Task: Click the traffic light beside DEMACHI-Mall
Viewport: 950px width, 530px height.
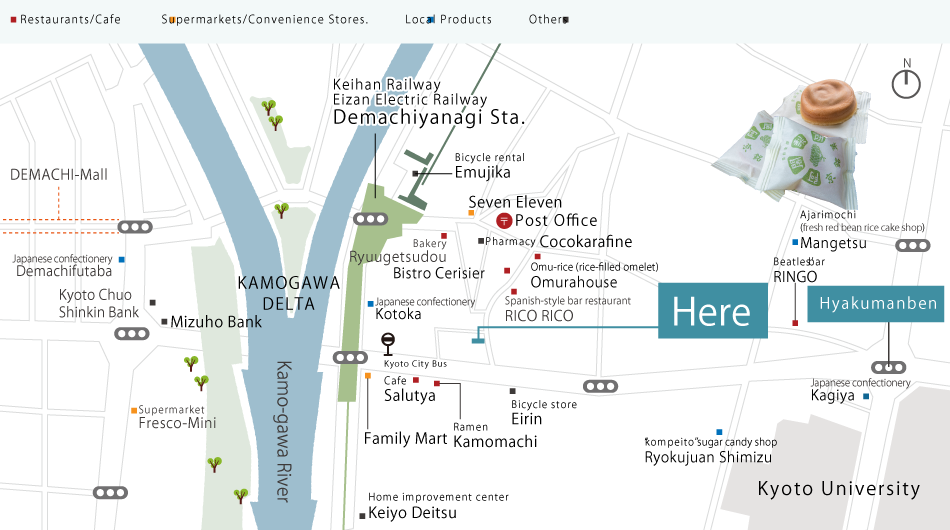Action: pyautogui.click(x=135, y=227)
